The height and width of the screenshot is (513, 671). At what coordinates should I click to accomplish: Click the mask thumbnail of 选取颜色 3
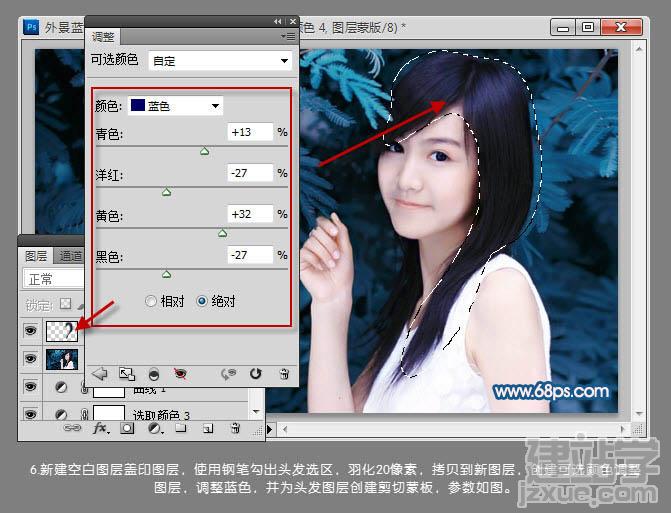pos(109,413)
